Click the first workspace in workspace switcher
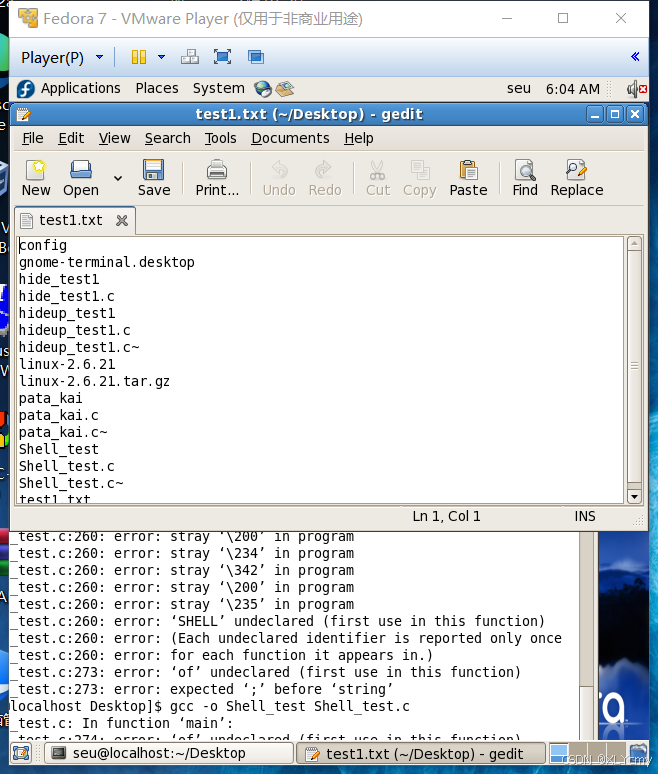Viewport: 658px width, 774px height. (559, 753)
